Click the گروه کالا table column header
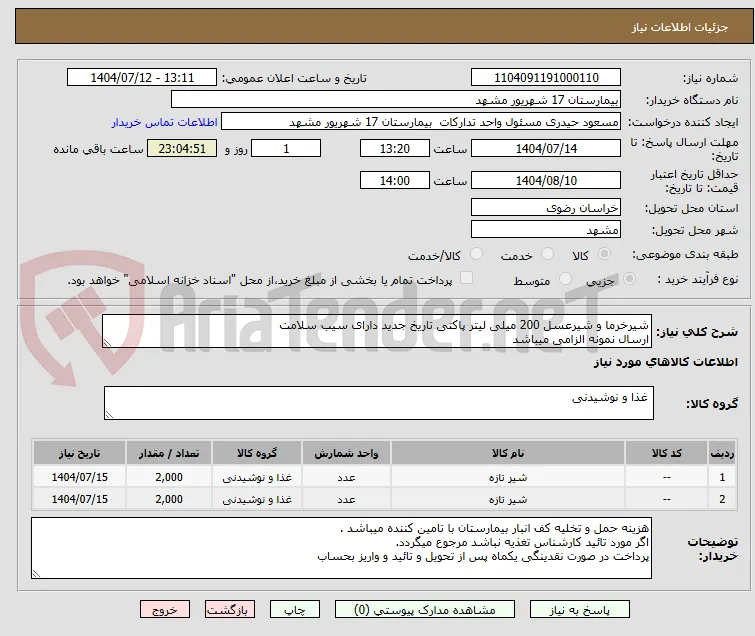Viewport: 755px width, 636px height. point(257,453)
